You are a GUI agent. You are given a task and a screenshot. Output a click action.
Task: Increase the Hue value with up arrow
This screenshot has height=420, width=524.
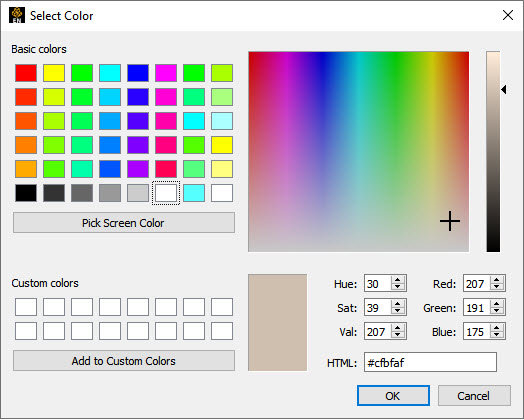click(397, 280)
